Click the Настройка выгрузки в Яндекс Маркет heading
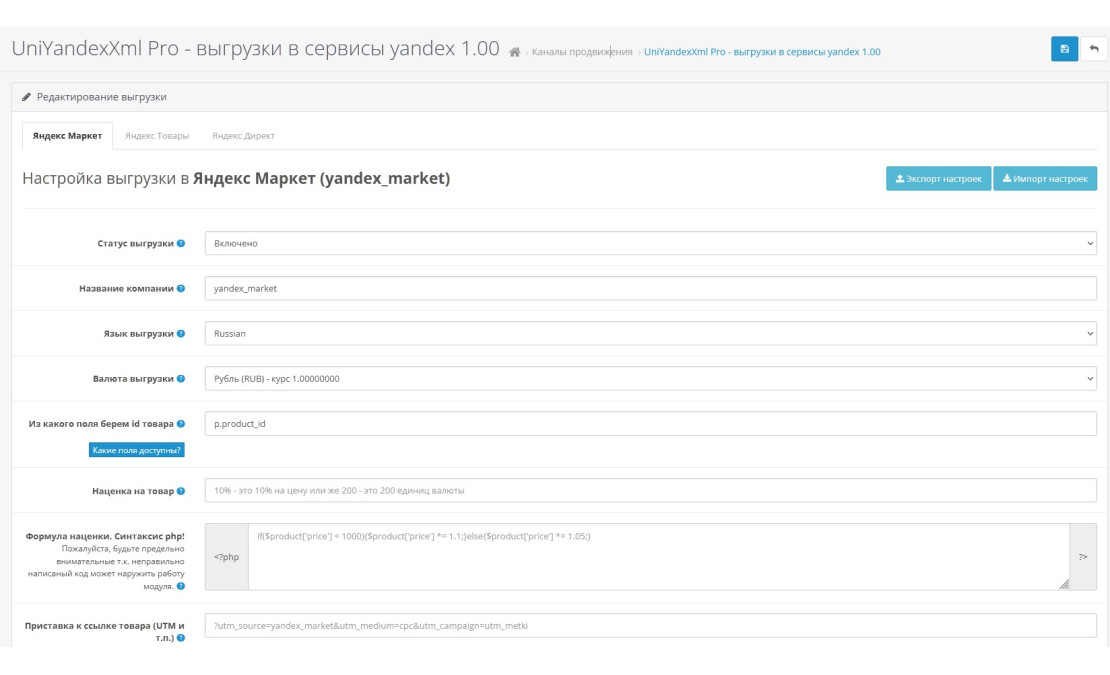The width and height of the screenshot is (1110, 675). point(236,178)
